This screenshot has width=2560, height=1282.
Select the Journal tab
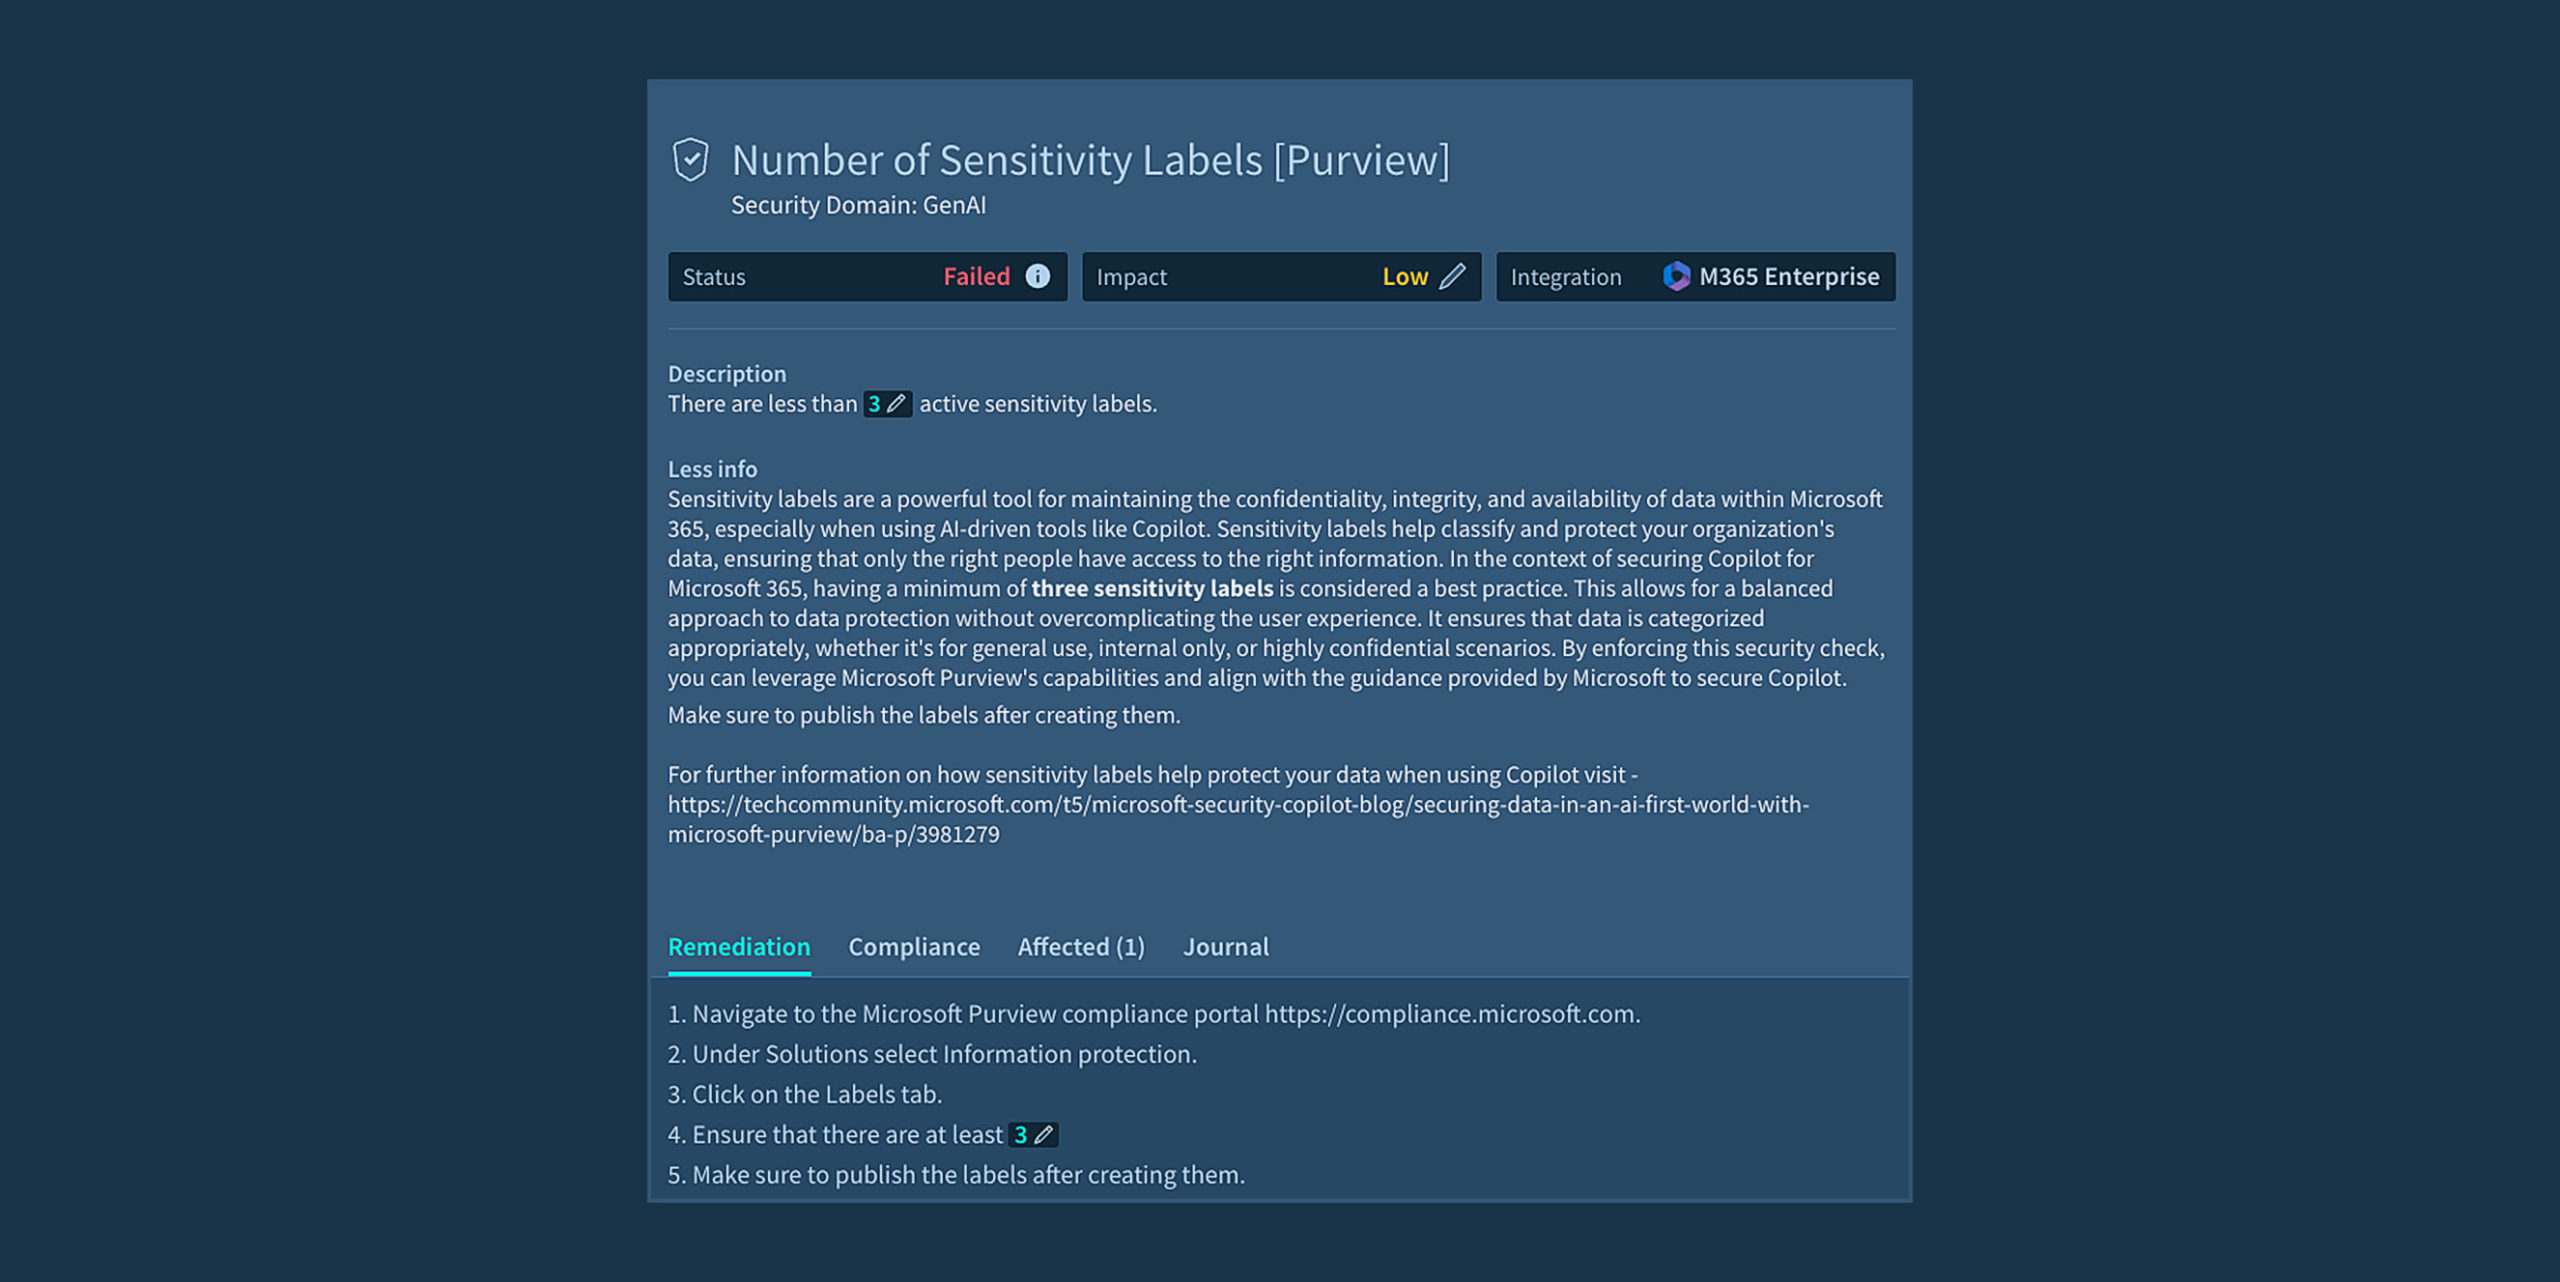pyautogui.click(x=1226, y=947)
